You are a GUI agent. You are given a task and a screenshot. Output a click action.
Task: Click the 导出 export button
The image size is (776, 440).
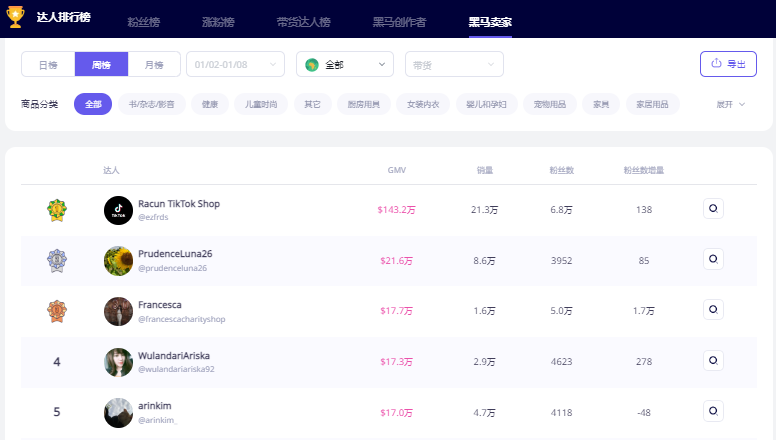(728, 64)
